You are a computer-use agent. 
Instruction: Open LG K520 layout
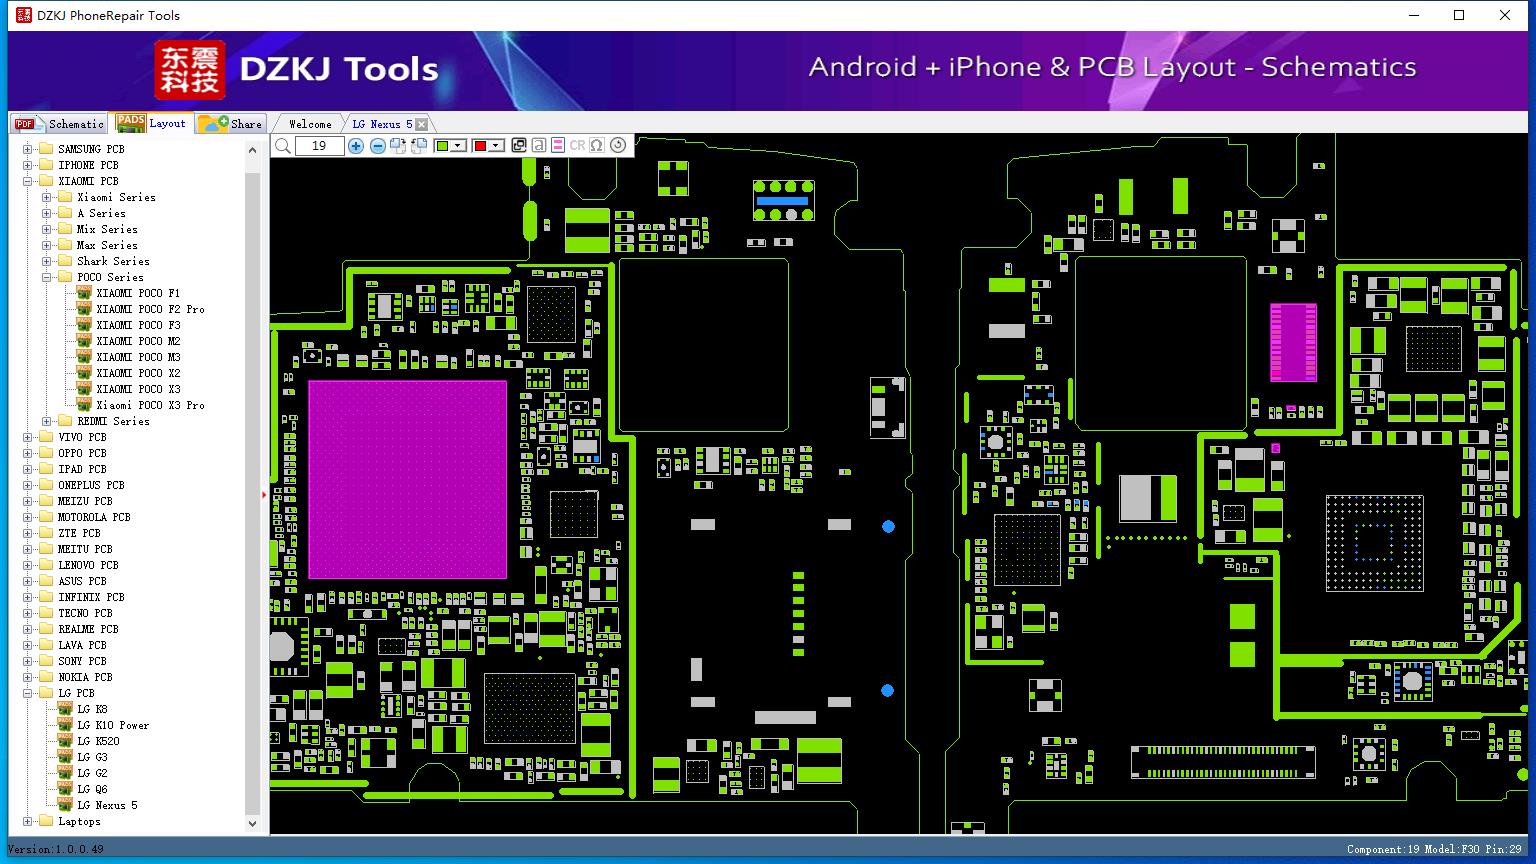tap(98, 741)
